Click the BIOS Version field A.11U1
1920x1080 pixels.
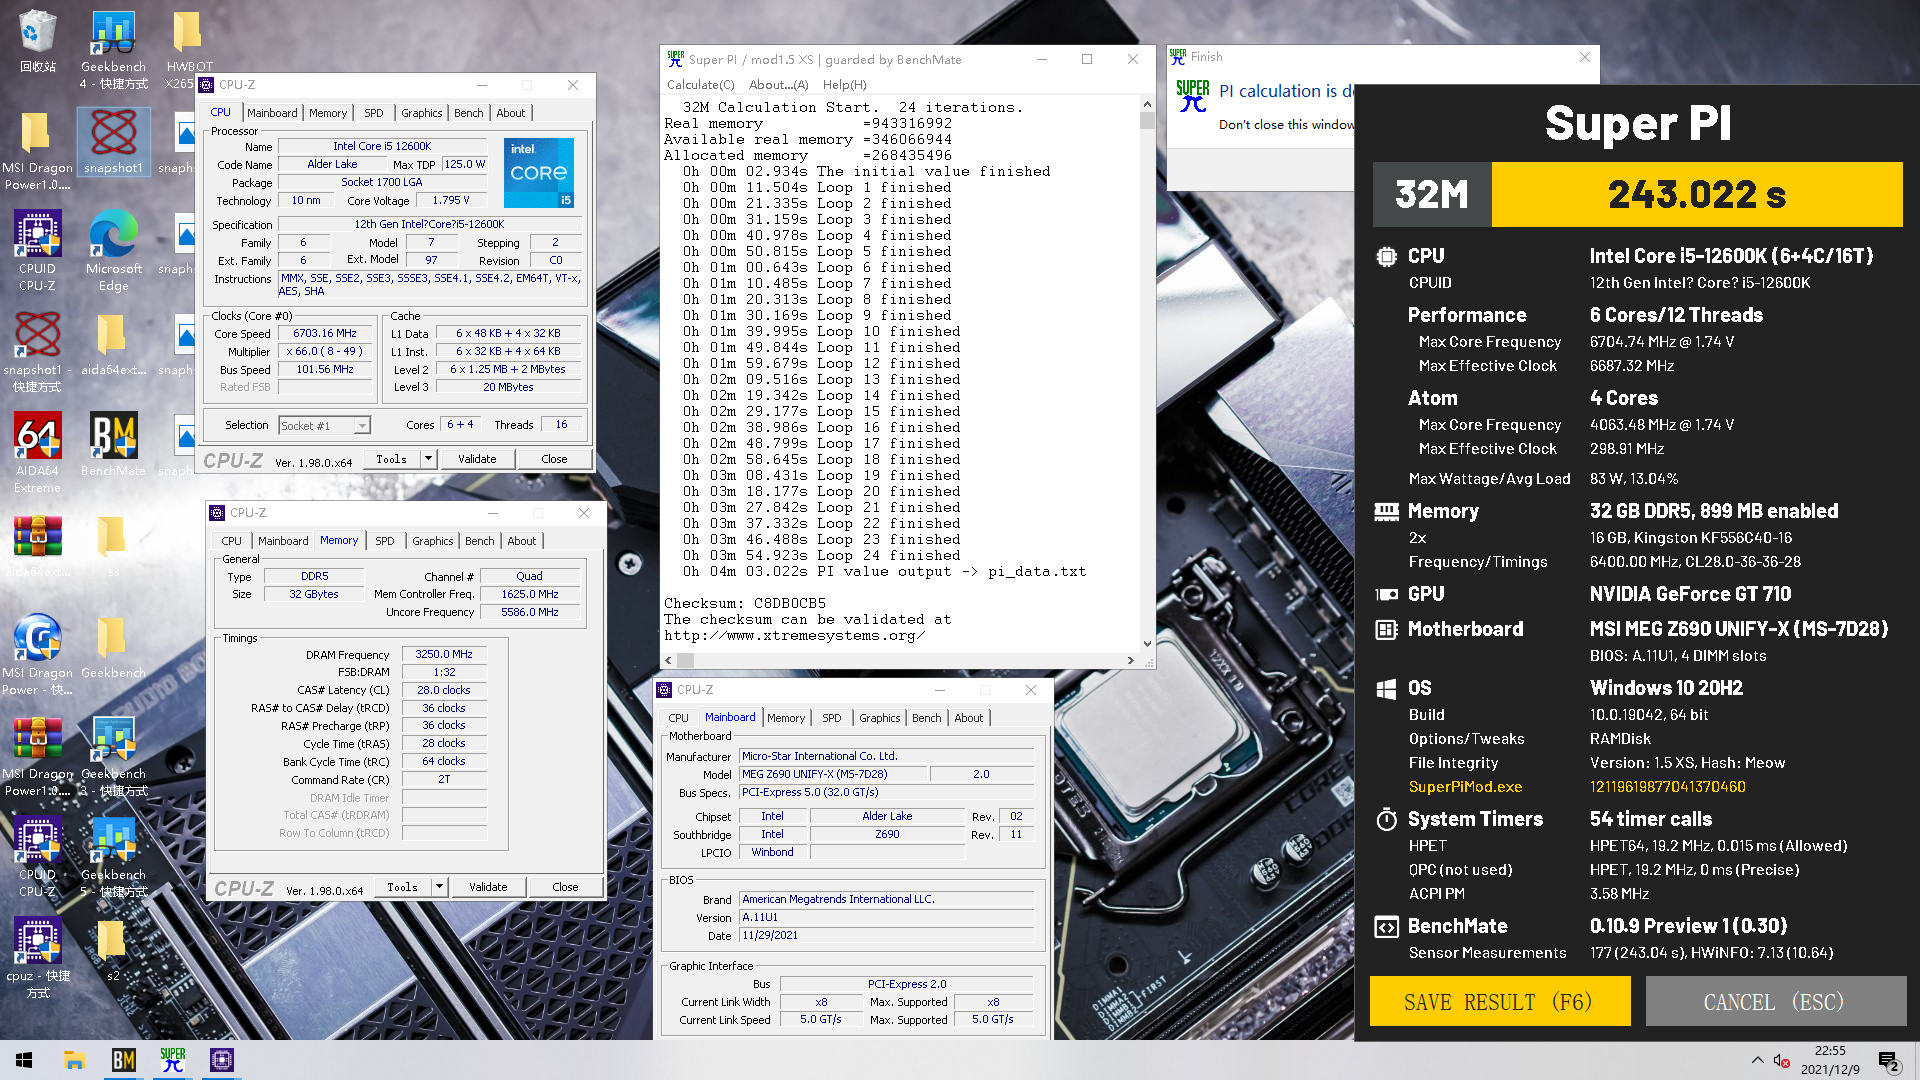pos(887,917)
